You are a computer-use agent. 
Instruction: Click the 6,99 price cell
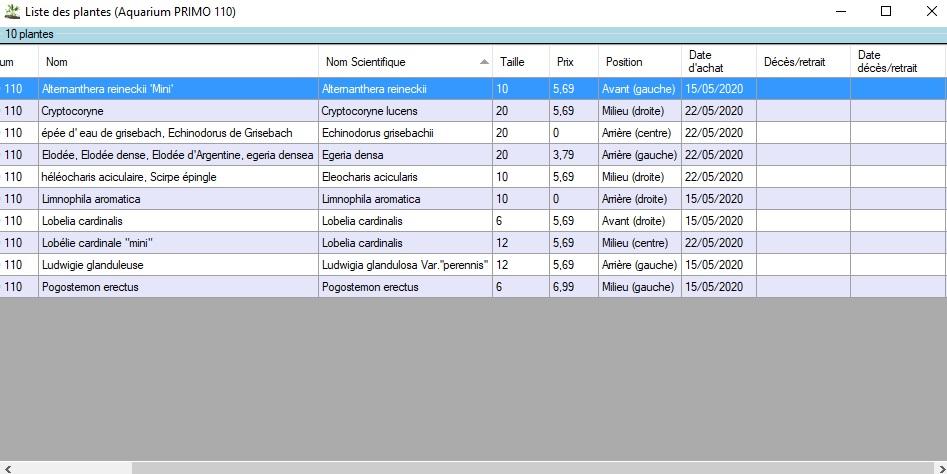(574, 287)
